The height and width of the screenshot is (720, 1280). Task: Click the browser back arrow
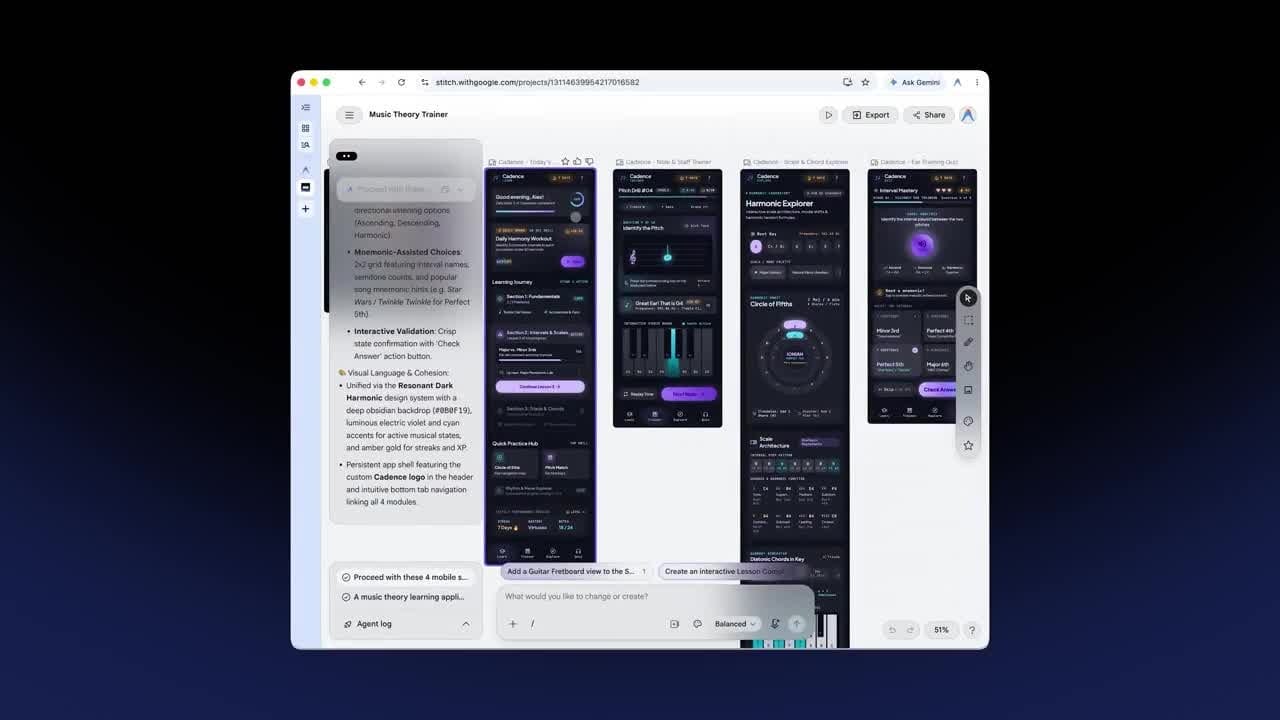pyautogui.click(x=362, y=82)
